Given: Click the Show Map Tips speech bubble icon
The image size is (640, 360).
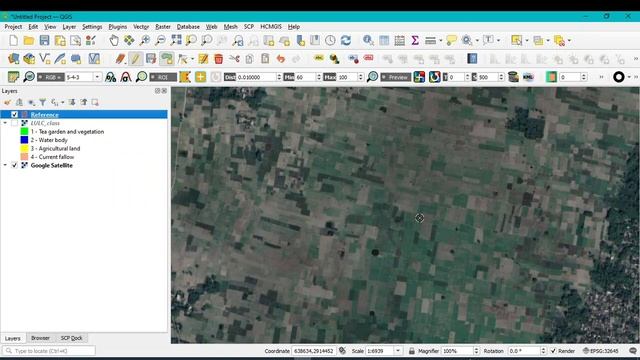Looking at the screenshot, I should tap(451, 40).
